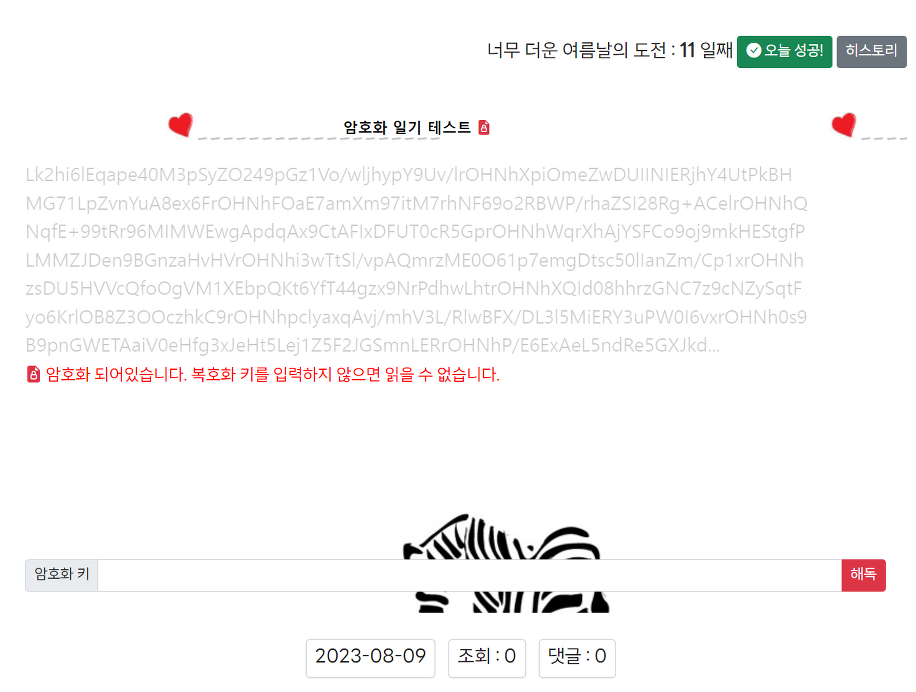
Task: Click the 암호화 키 label
Action: tap(61, 575)
